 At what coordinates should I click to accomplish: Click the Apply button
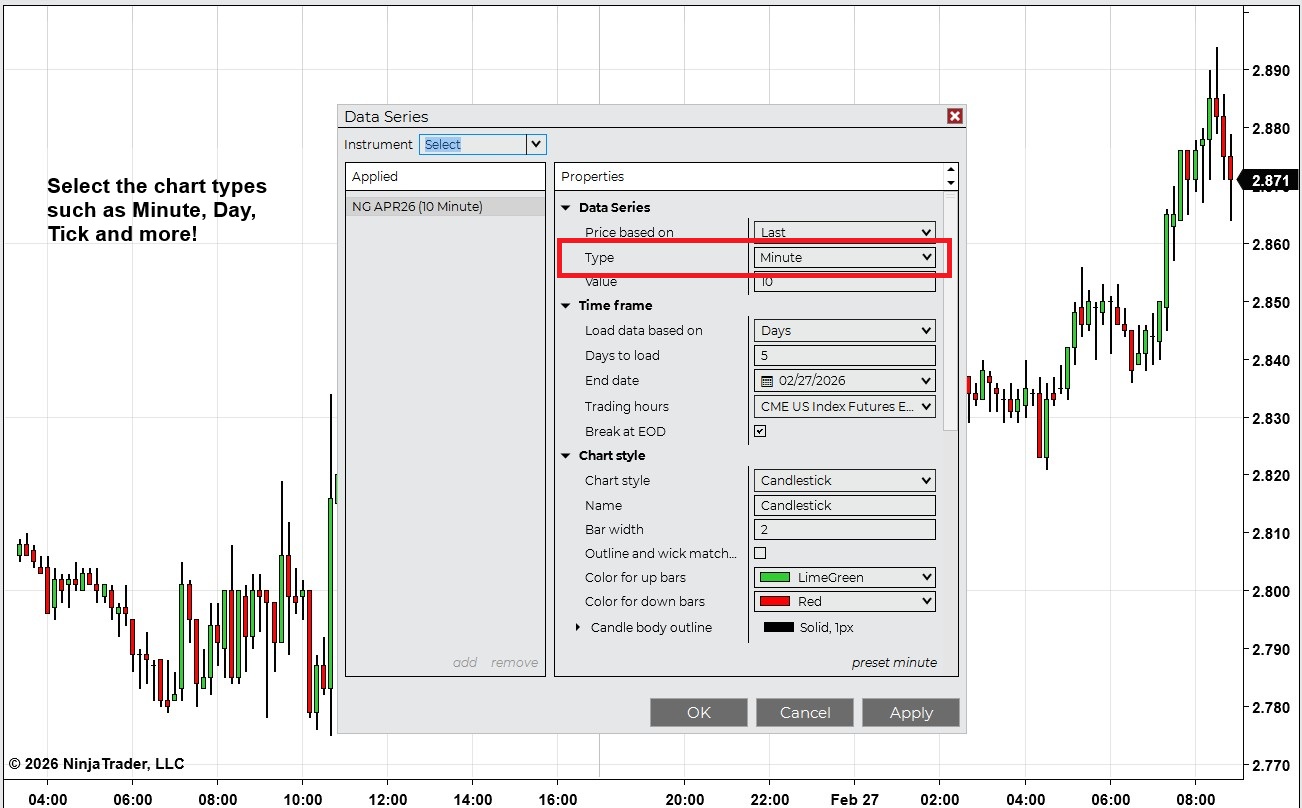pos(911,712)
